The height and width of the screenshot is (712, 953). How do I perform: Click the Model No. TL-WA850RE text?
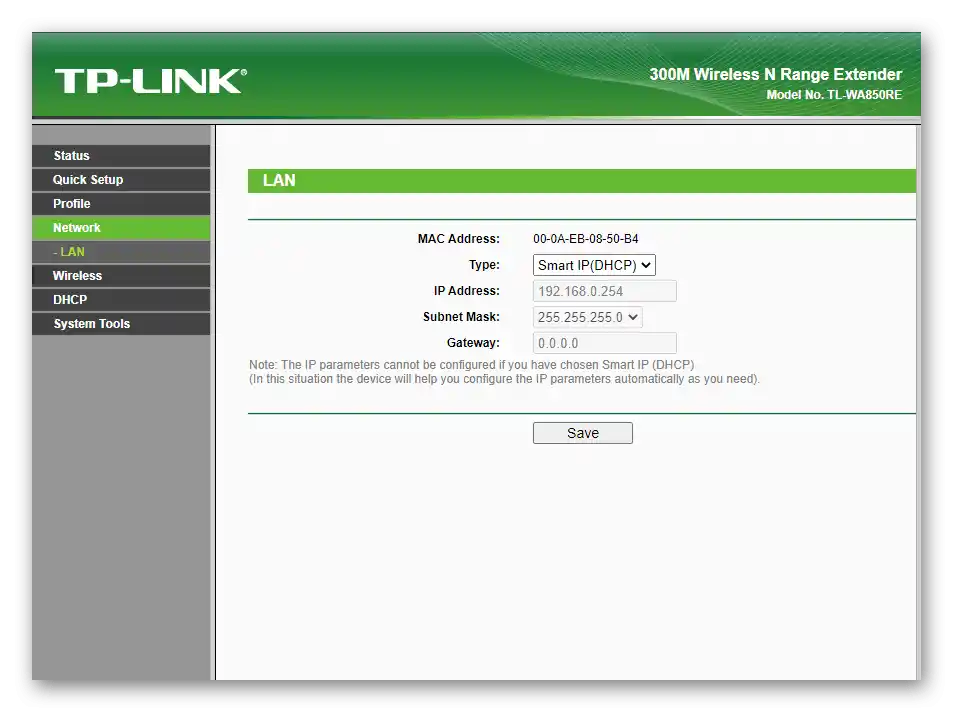pyautogui.click(x=834, y=95)
